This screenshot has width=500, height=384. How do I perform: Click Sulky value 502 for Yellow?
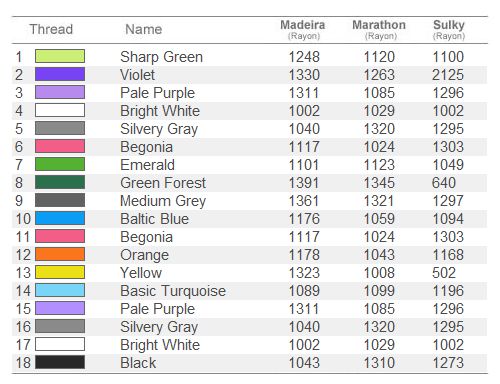point(444,273)
